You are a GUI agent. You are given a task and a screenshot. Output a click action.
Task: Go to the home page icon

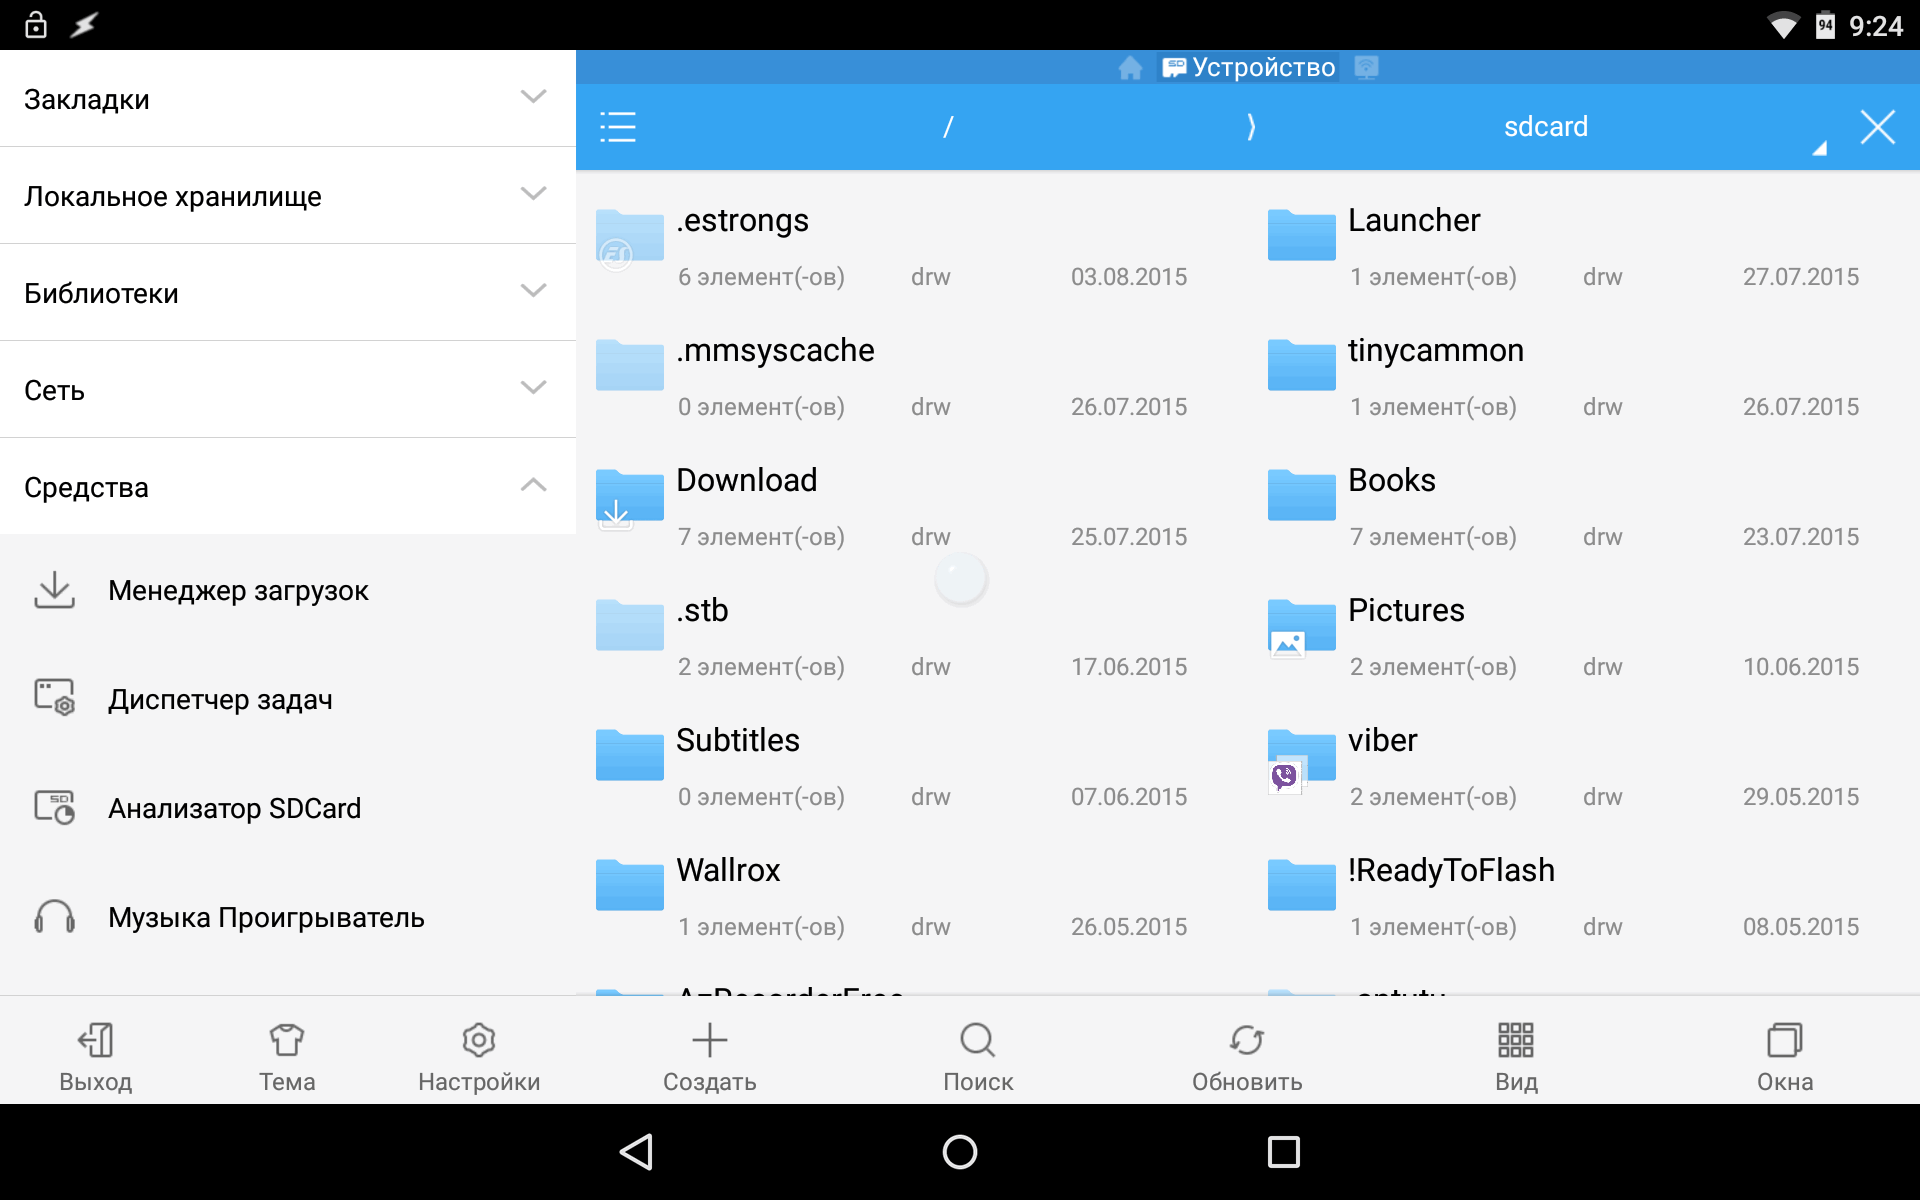tap(1130, 67)
